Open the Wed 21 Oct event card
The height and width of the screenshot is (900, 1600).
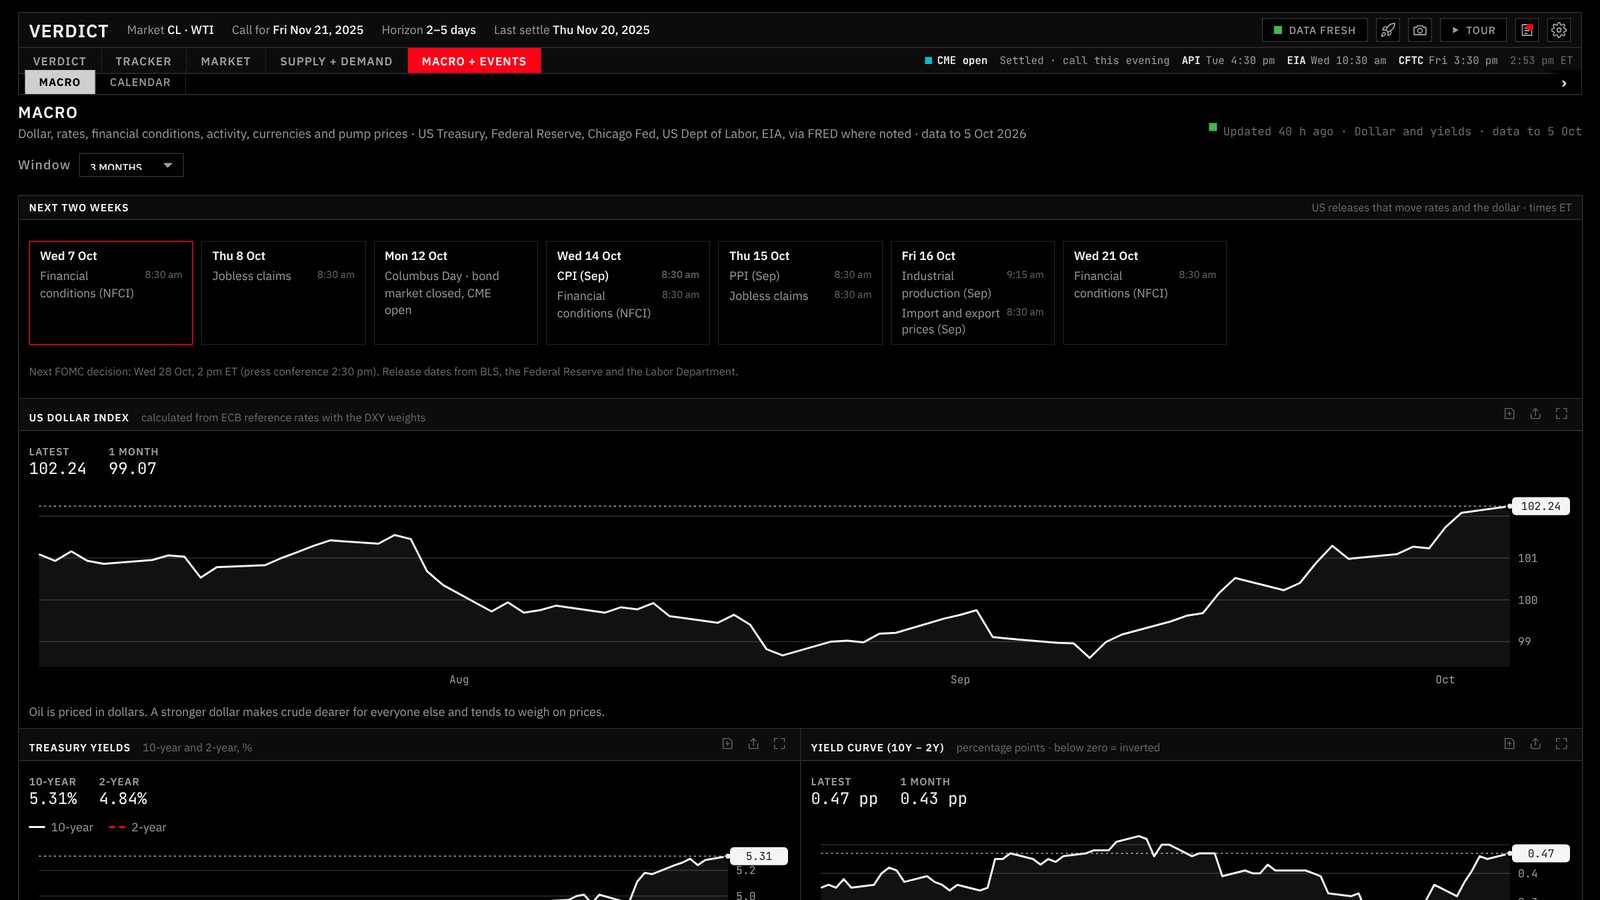(1145, 293)
